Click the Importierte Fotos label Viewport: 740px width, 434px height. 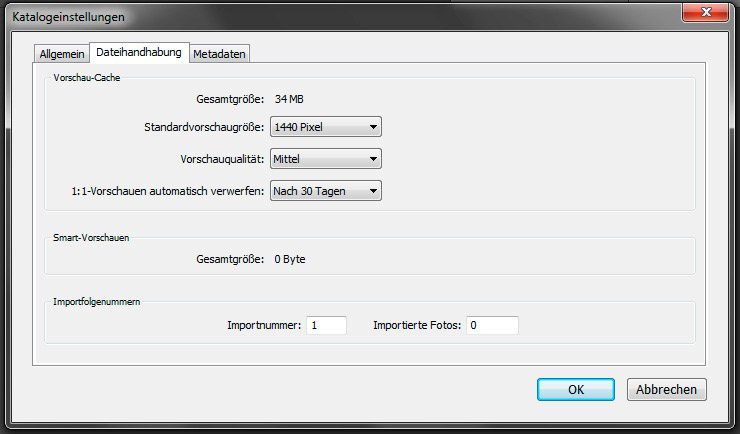click(417, 326)
